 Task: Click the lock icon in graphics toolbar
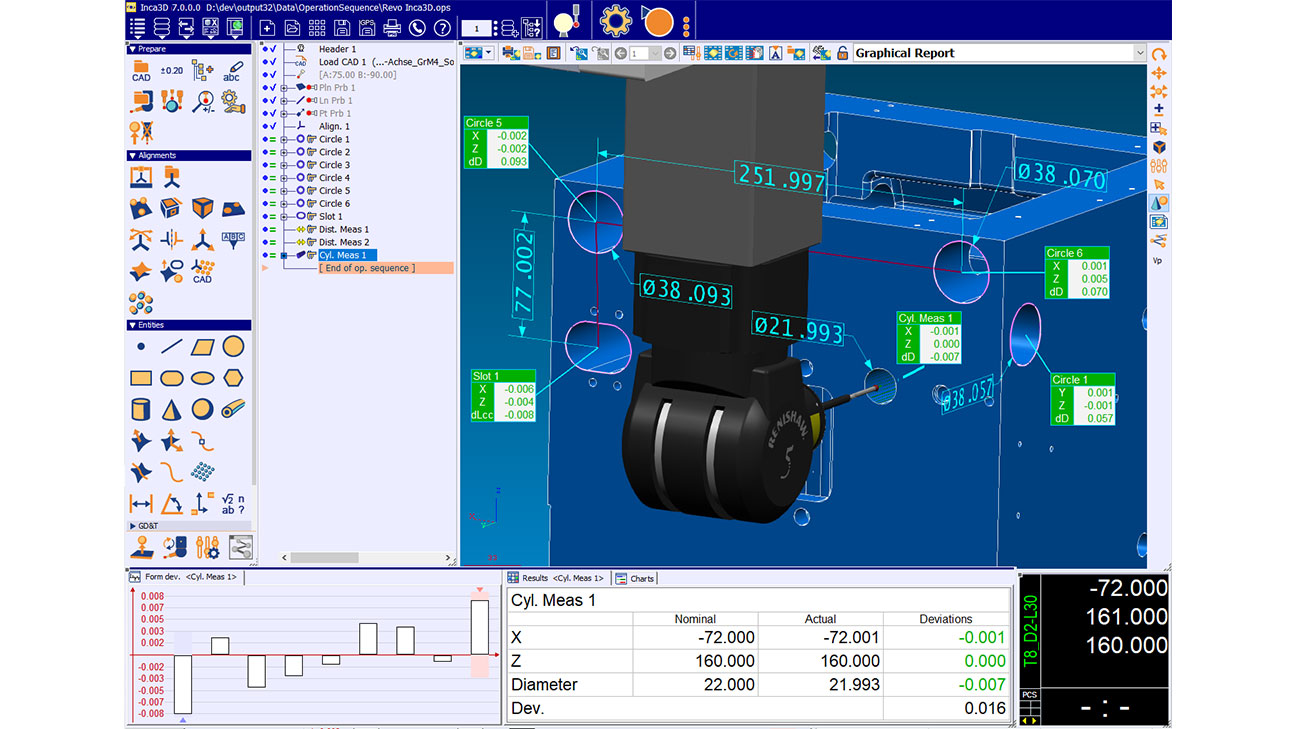click(x=843, y=53)
